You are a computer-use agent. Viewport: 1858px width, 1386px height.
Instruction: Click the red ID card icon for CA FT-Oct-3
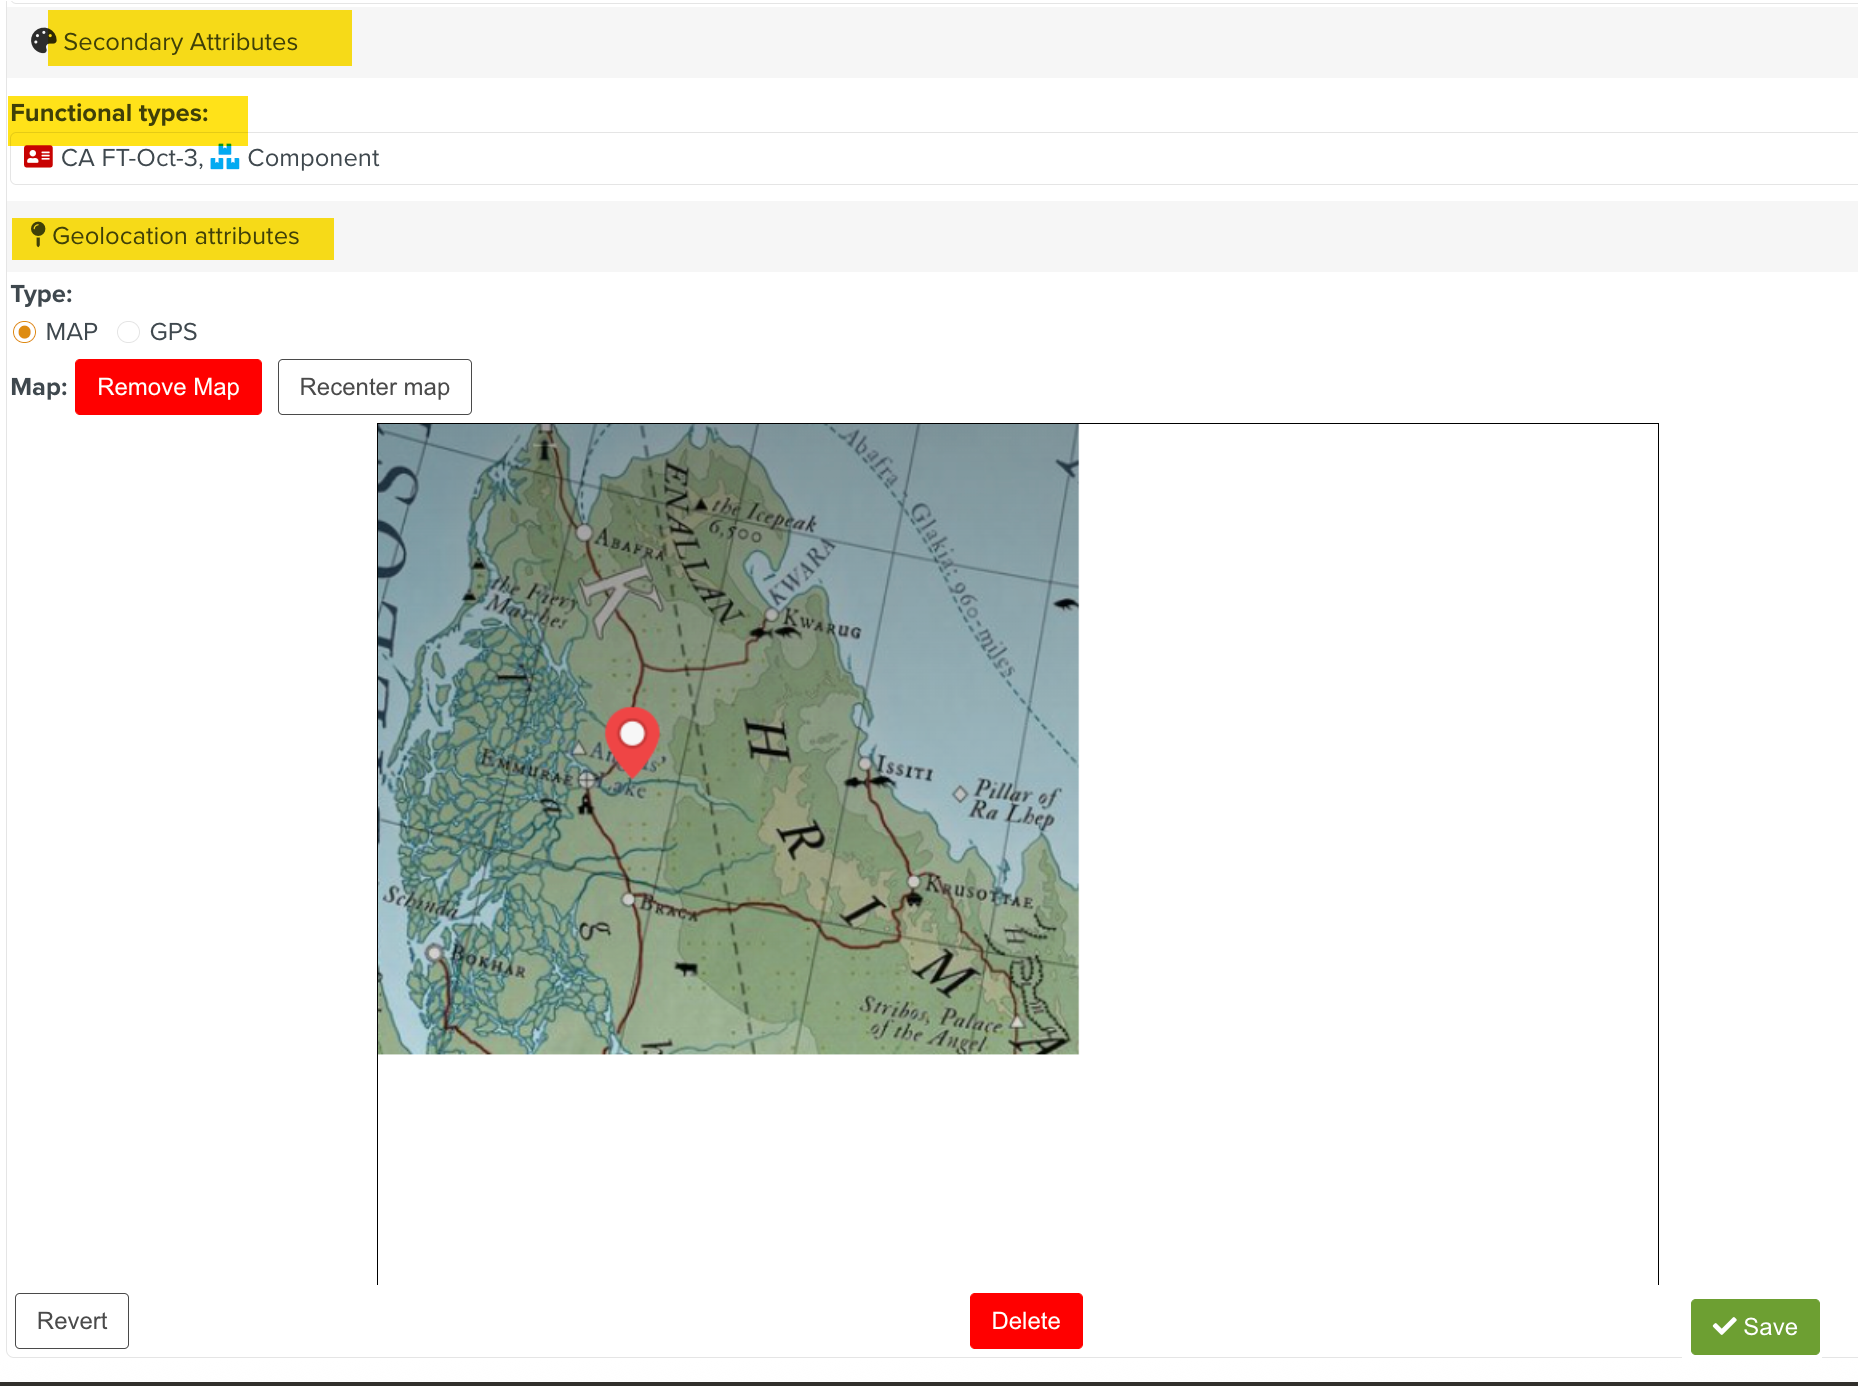[x=38, y=157]
